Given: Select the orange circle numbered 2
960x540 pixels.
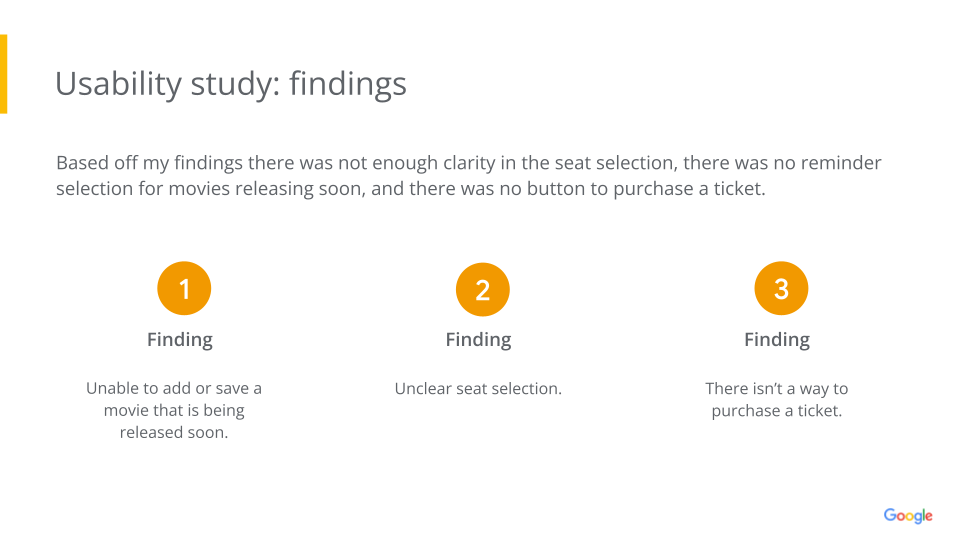Looking at the screenshot, I should click(x=482, y=290).
